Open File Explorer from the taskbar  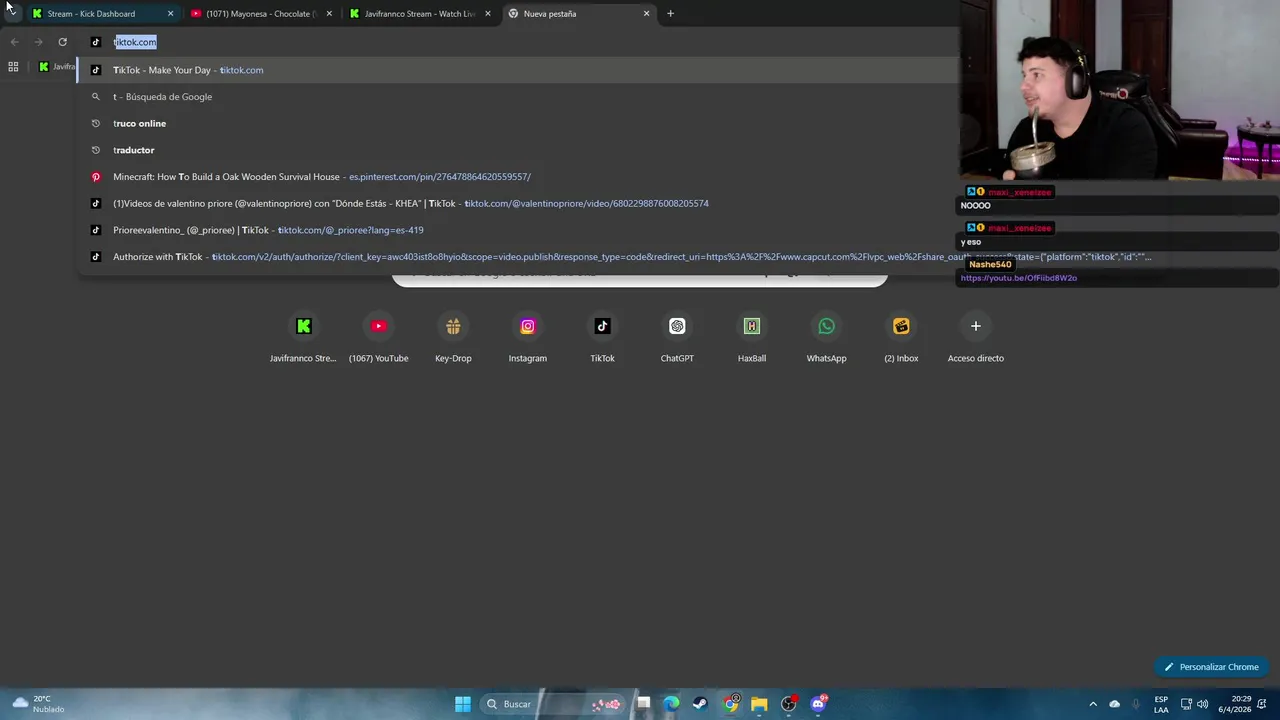pos(759,704)
